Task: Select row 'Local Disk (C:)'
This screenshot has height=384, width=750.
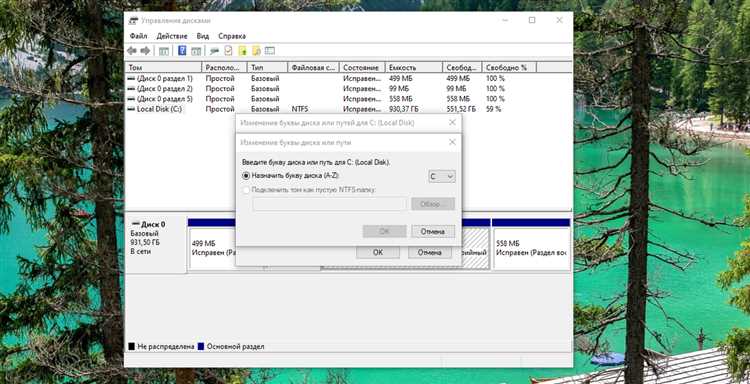Action: (348, 109)
